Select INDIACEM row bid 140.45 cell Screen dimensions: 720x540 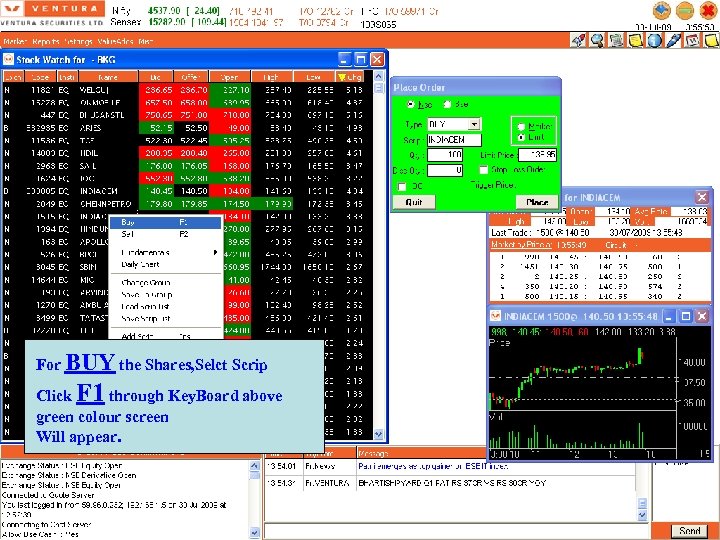(156, 191)
